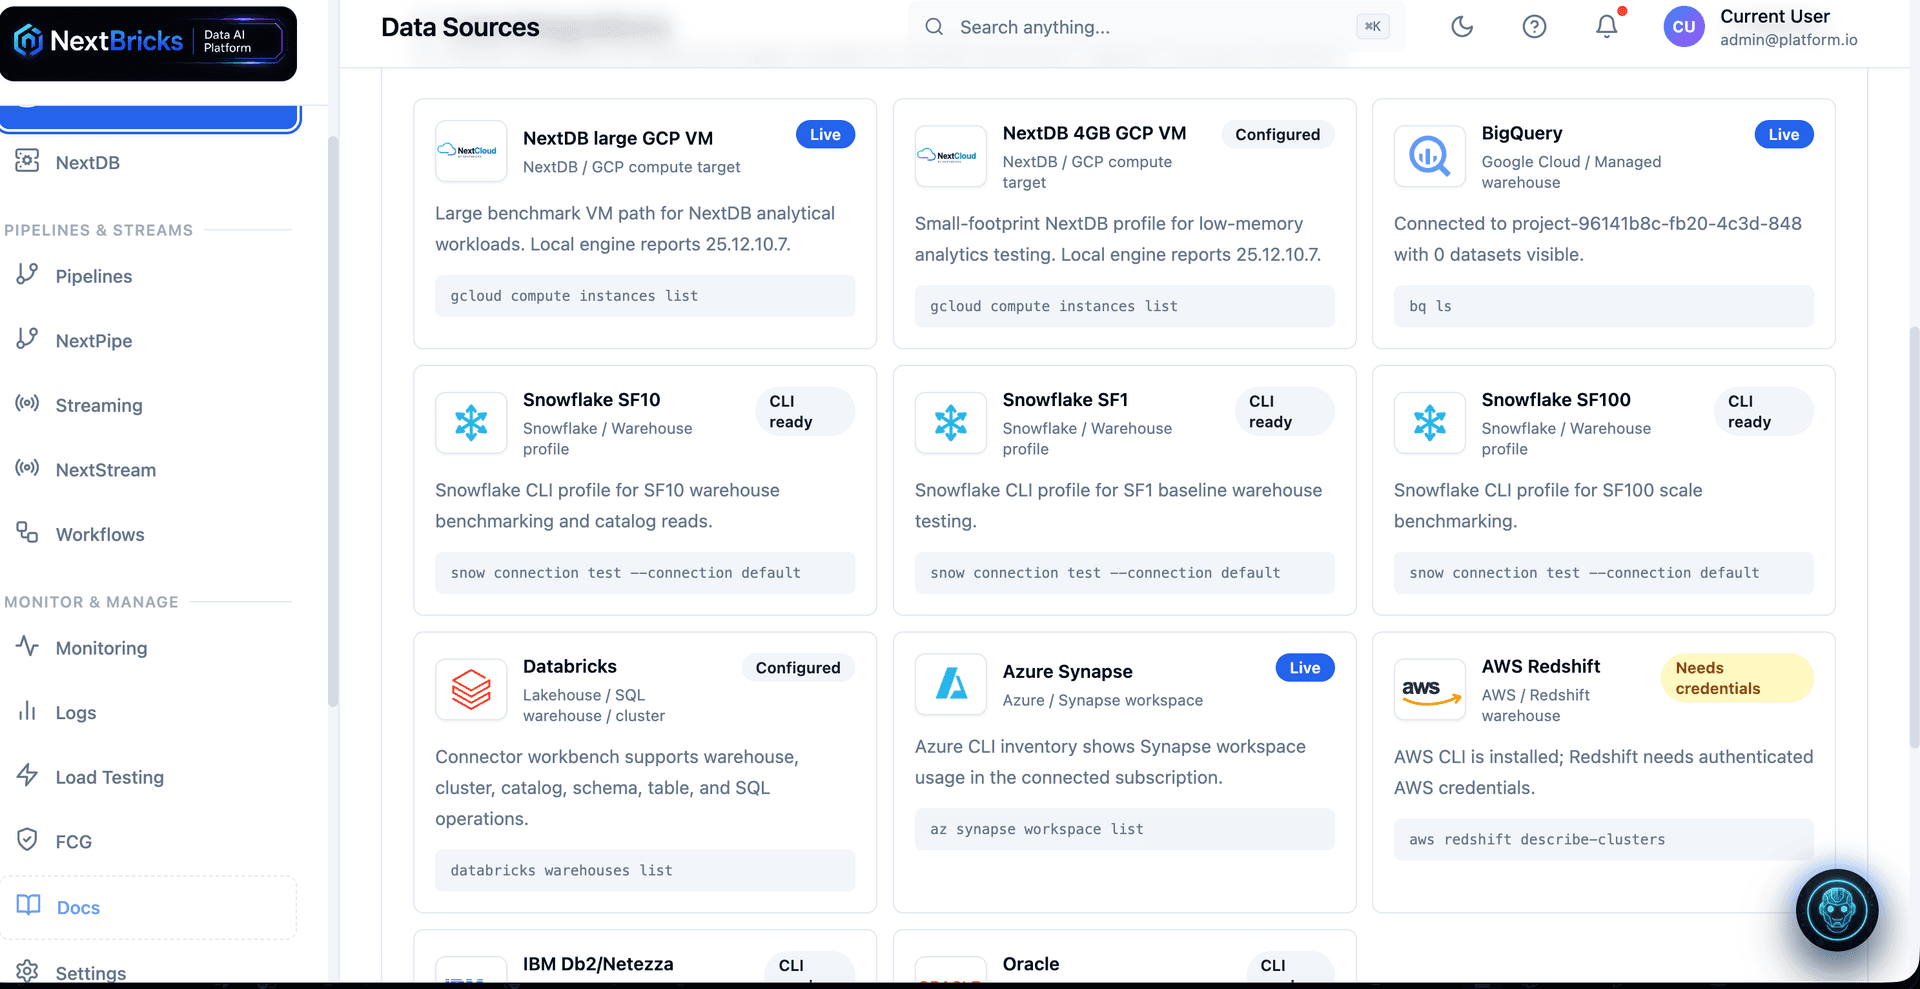The image size is (1920, 989).
Task: Click the Current User name
Action: tap(1775, 16)
